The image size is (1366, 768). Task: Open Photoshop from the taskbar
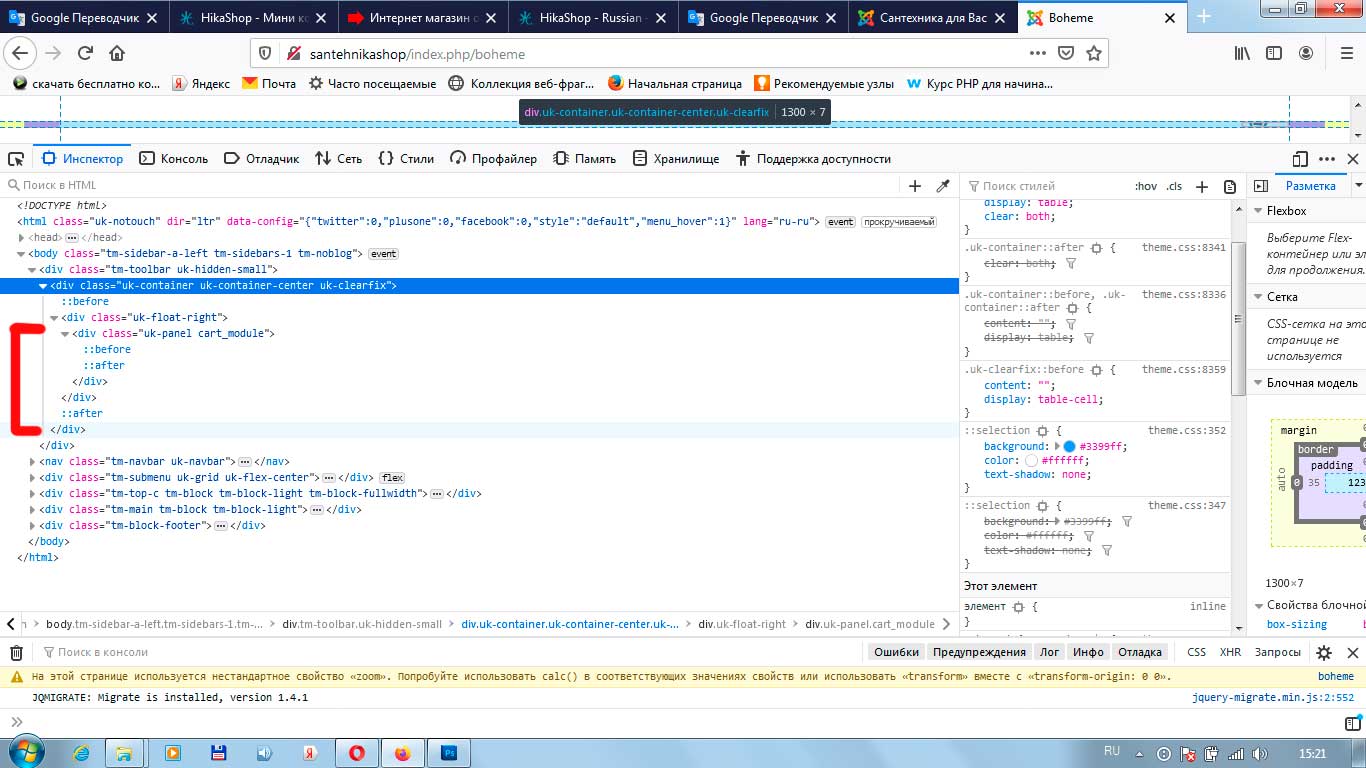coord(450,753)
